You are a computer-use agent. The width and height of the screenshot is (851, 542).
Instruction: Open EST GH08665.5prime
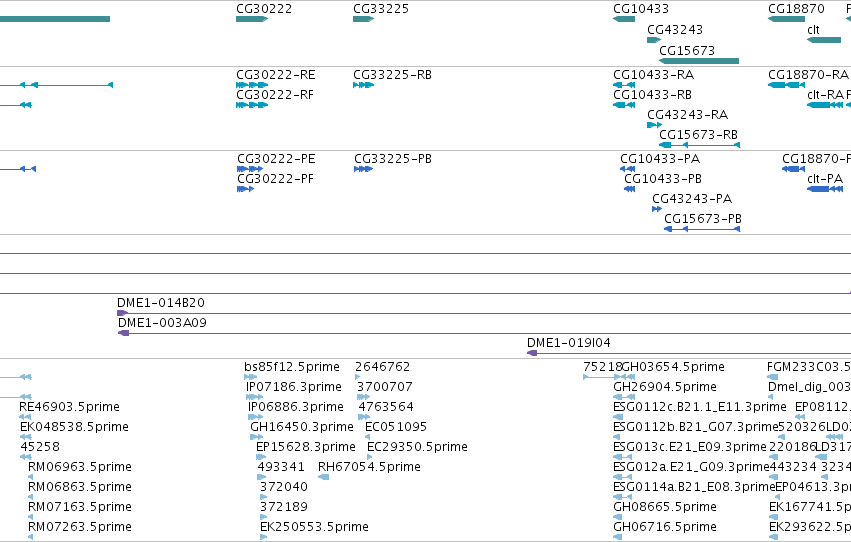click(665, 507)
